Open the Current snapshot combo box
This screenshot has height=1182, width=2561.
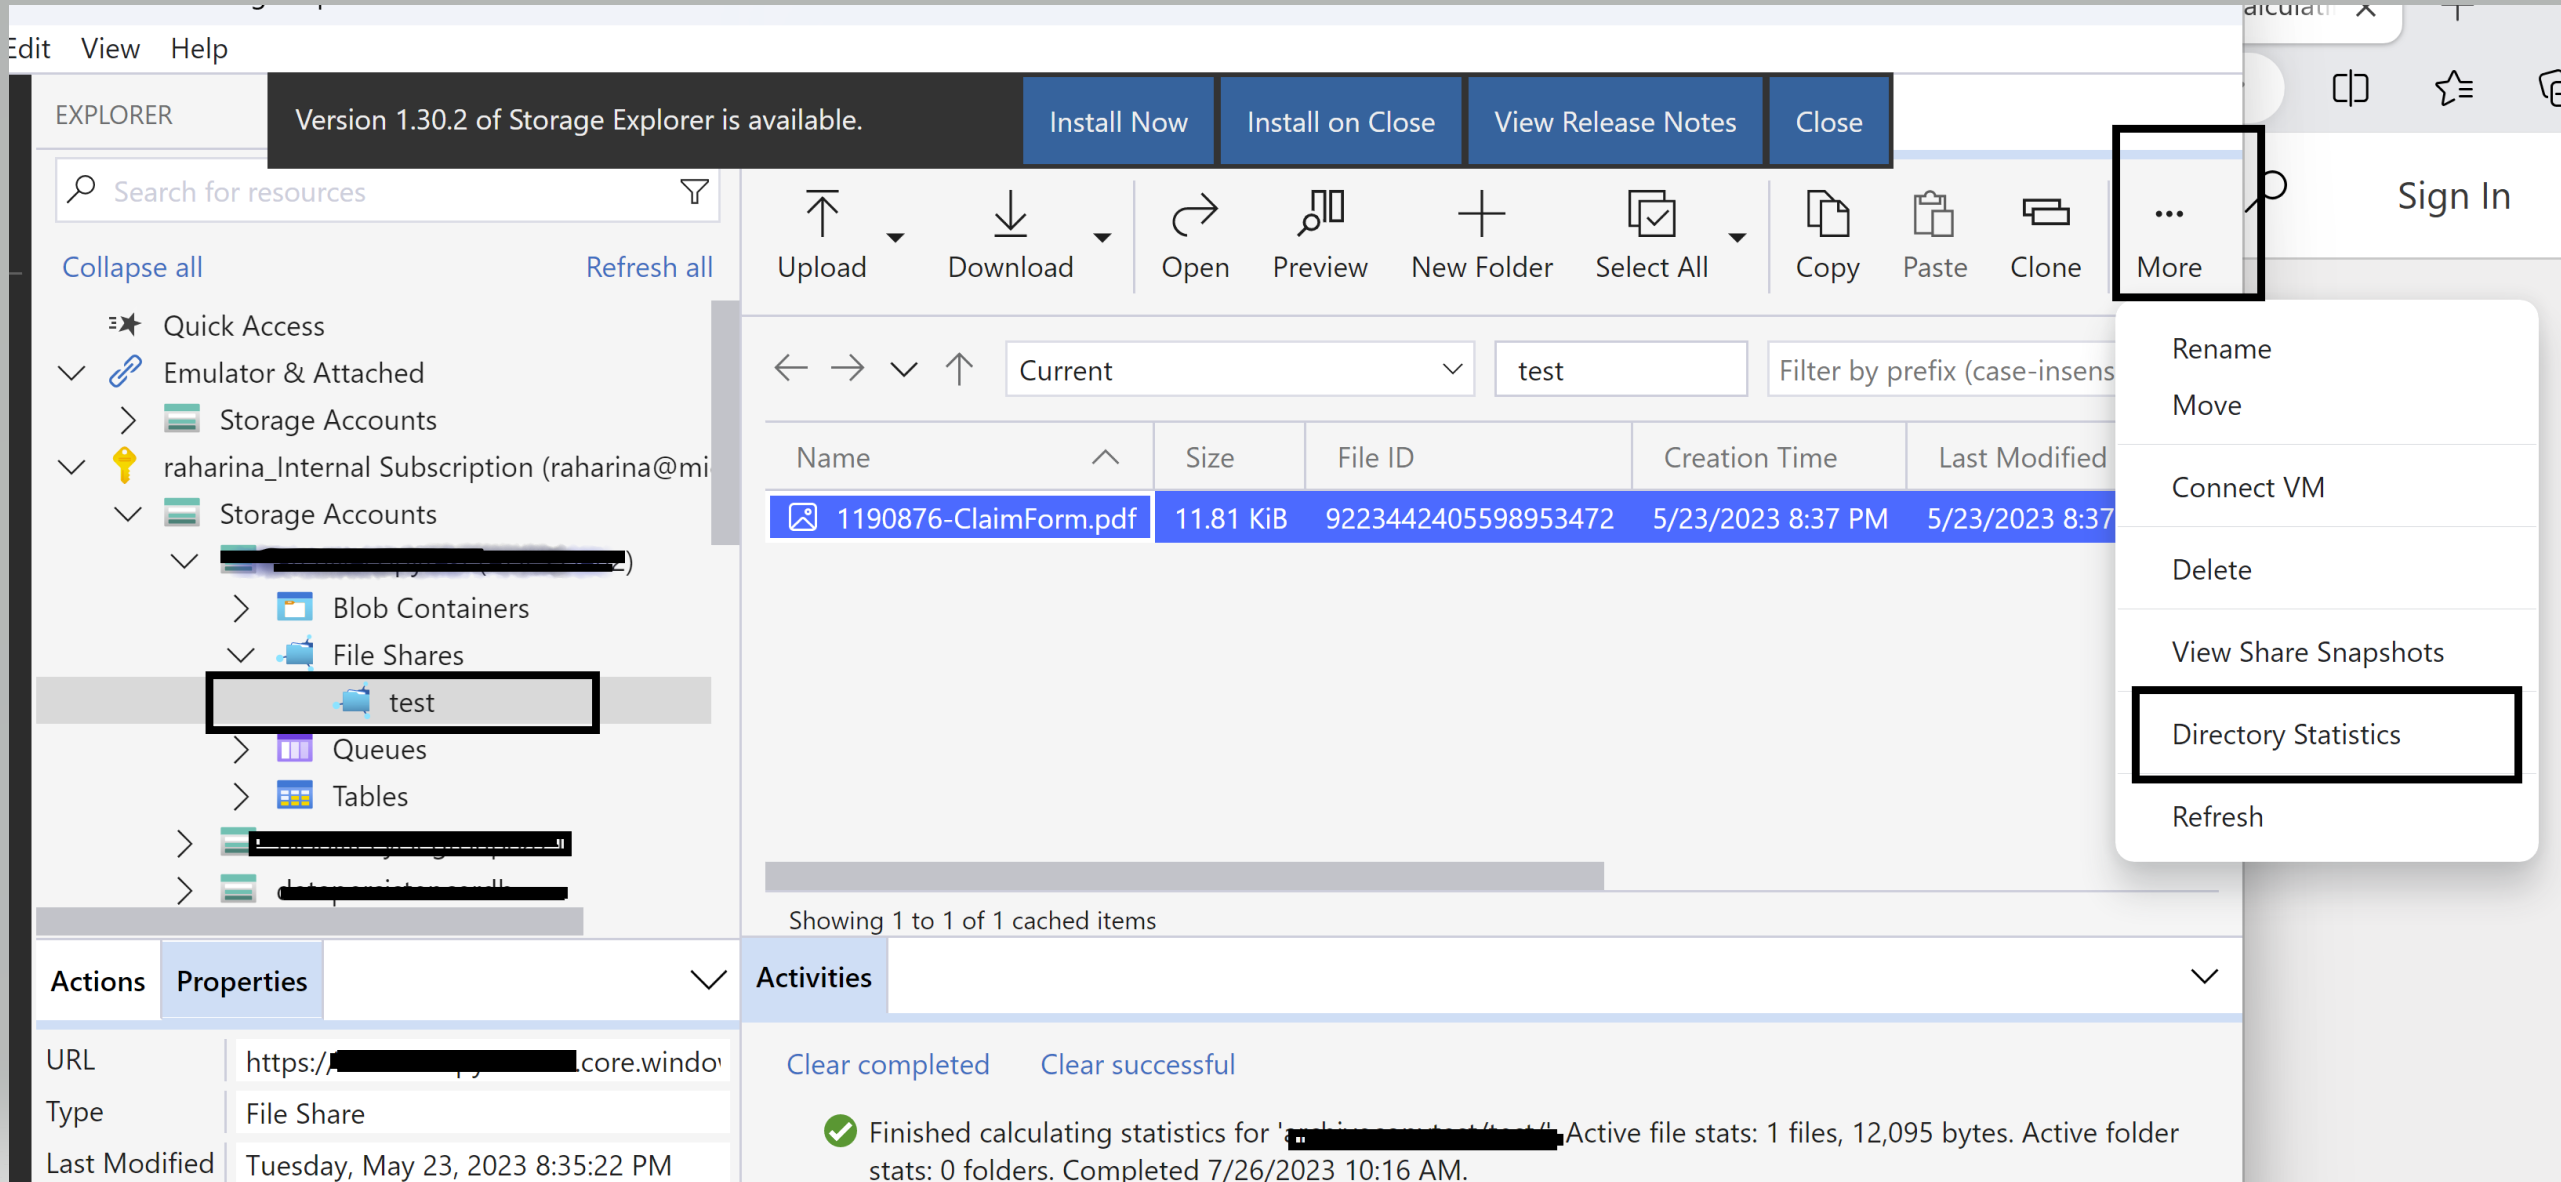pyautogui.click(x=1239, y=370)
